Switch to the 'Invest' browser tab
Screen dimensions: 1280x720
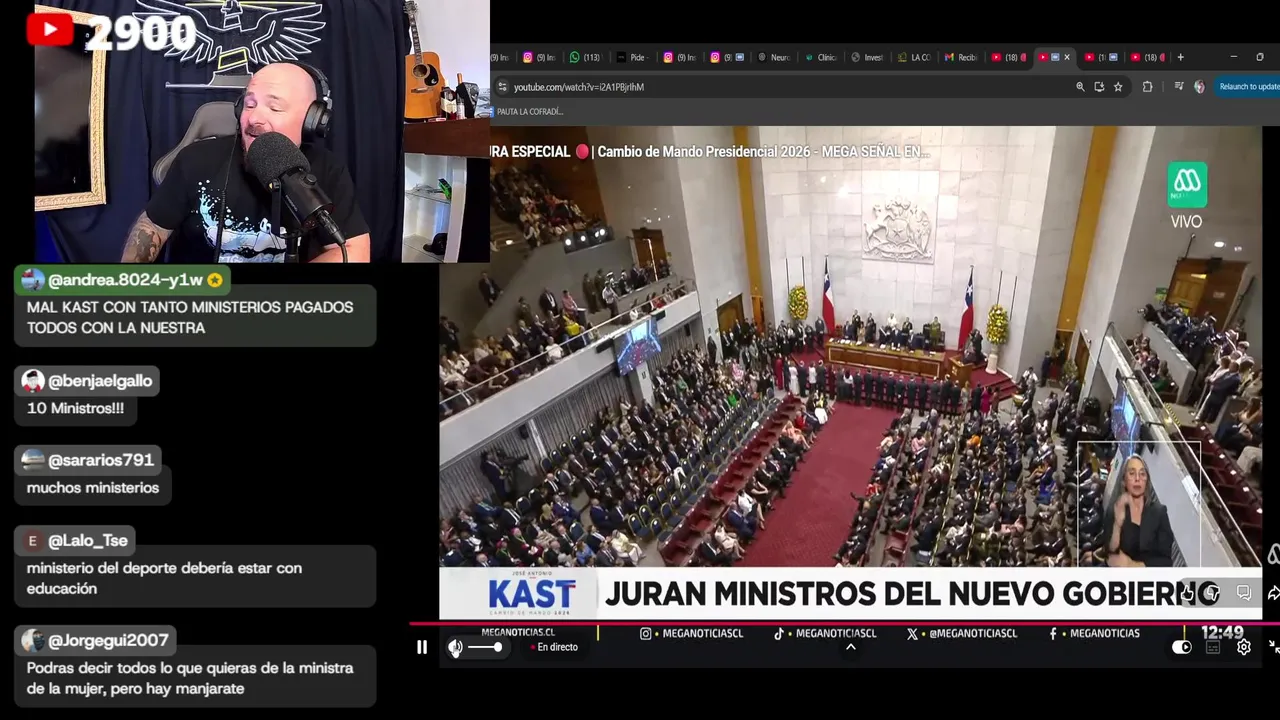[x=868, y=57]
